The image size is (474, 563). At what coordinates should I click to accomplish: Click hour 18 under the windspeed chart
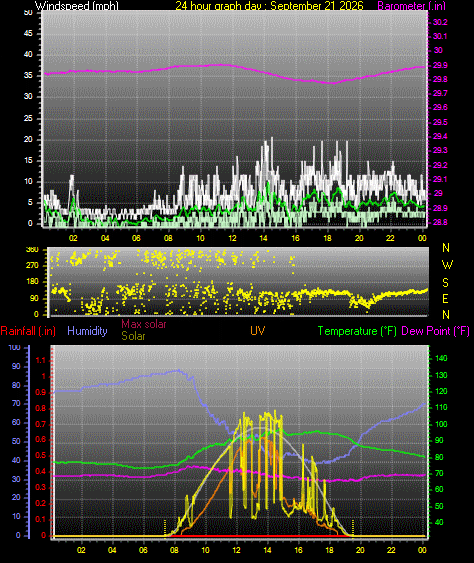click(327, 238)
